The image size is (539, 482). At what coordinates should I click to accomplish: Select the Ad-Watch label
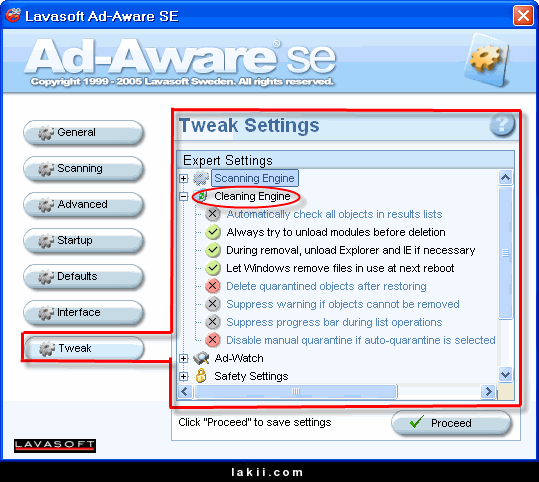point(239,358)
